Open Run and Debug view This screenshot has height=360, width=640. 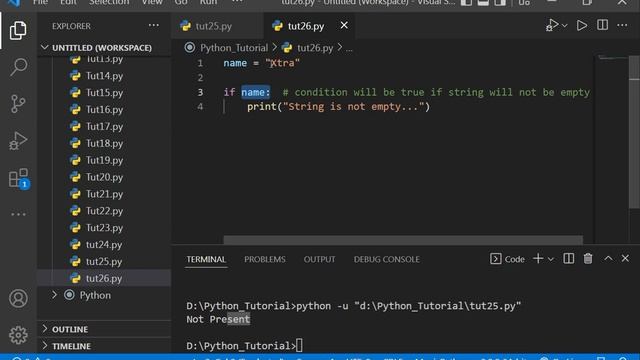(x=18, y=141)
